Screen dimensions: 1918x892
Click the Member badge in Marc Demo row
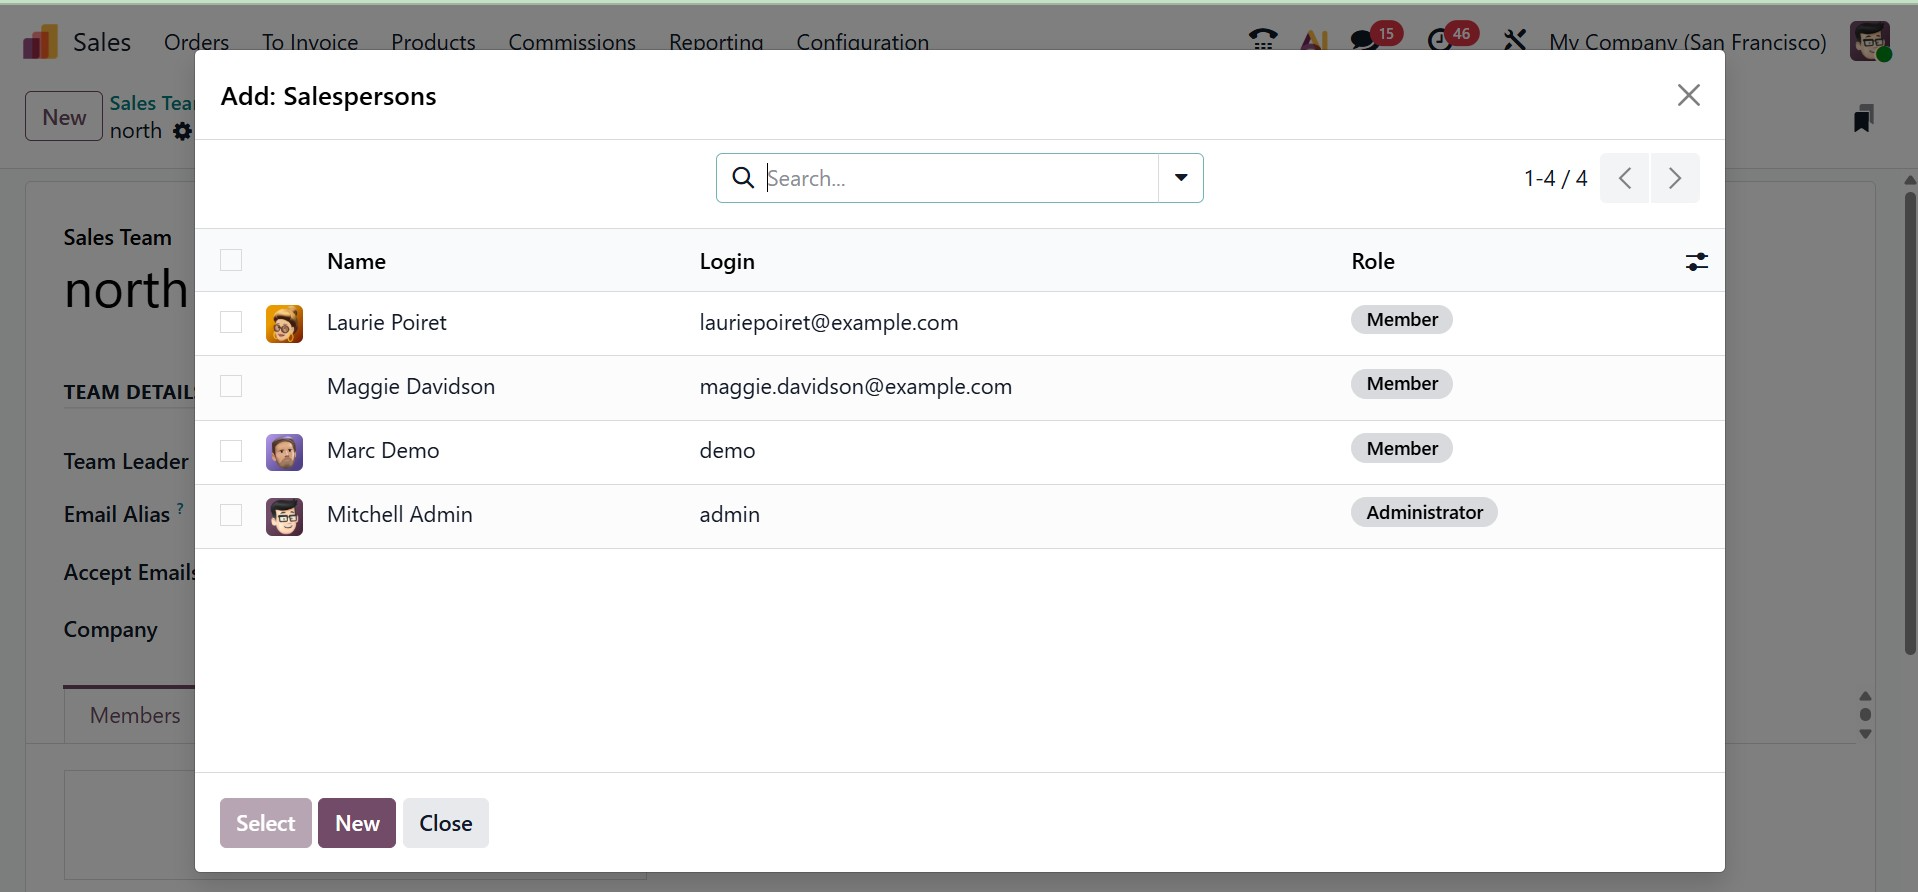1402,448
